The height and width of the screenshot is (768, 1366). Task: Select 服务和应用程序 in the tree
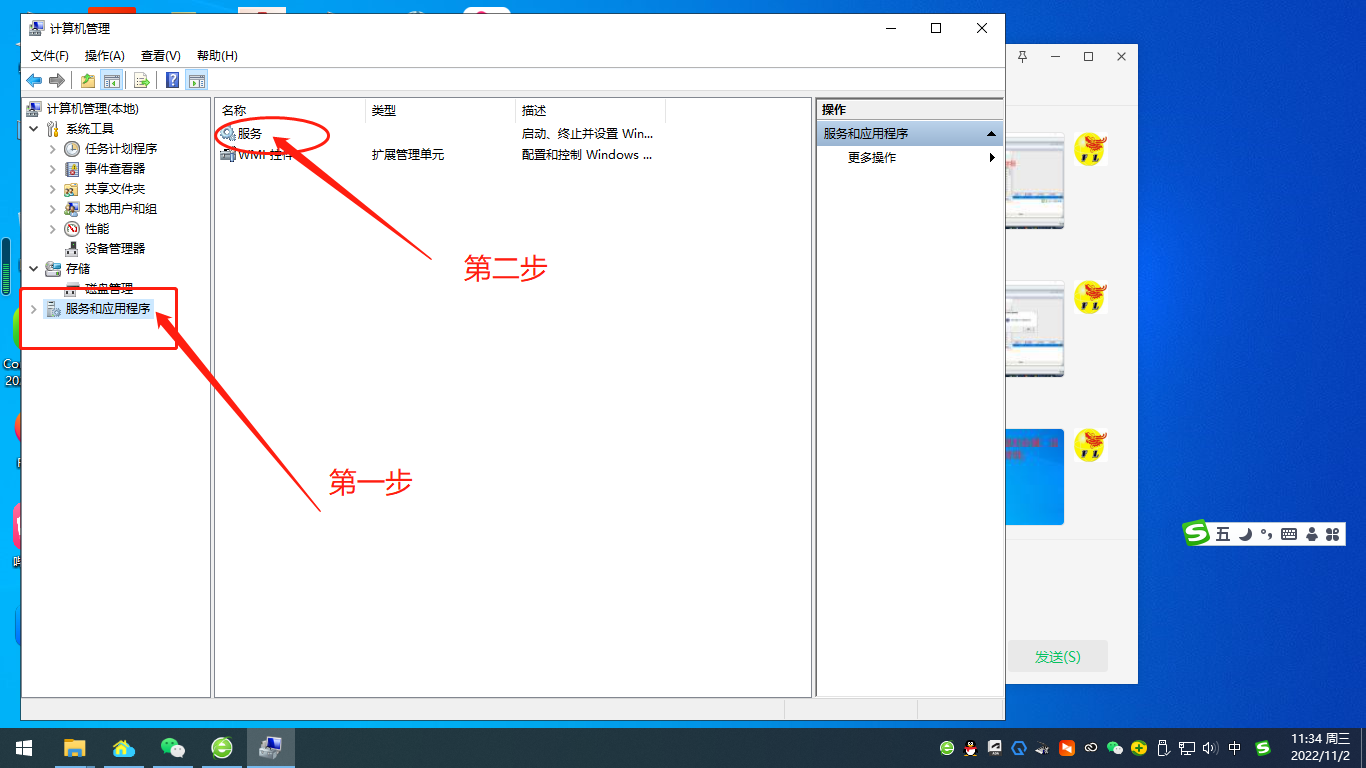pyautogui.click(x=108, y=309)
